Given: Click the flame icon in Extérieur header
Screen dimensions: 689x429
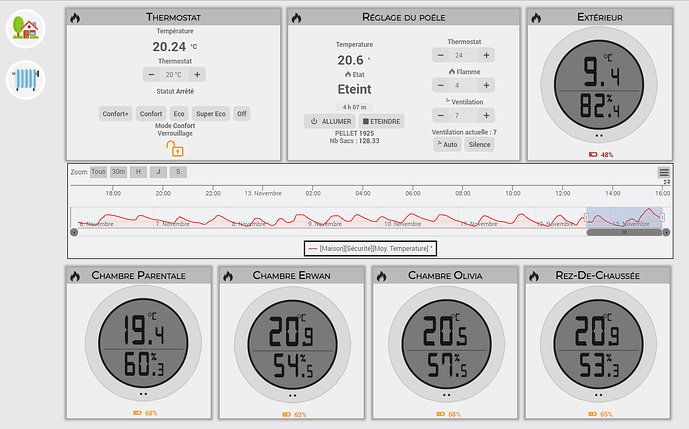Looking at the screenshot, I should pos(536,18).
